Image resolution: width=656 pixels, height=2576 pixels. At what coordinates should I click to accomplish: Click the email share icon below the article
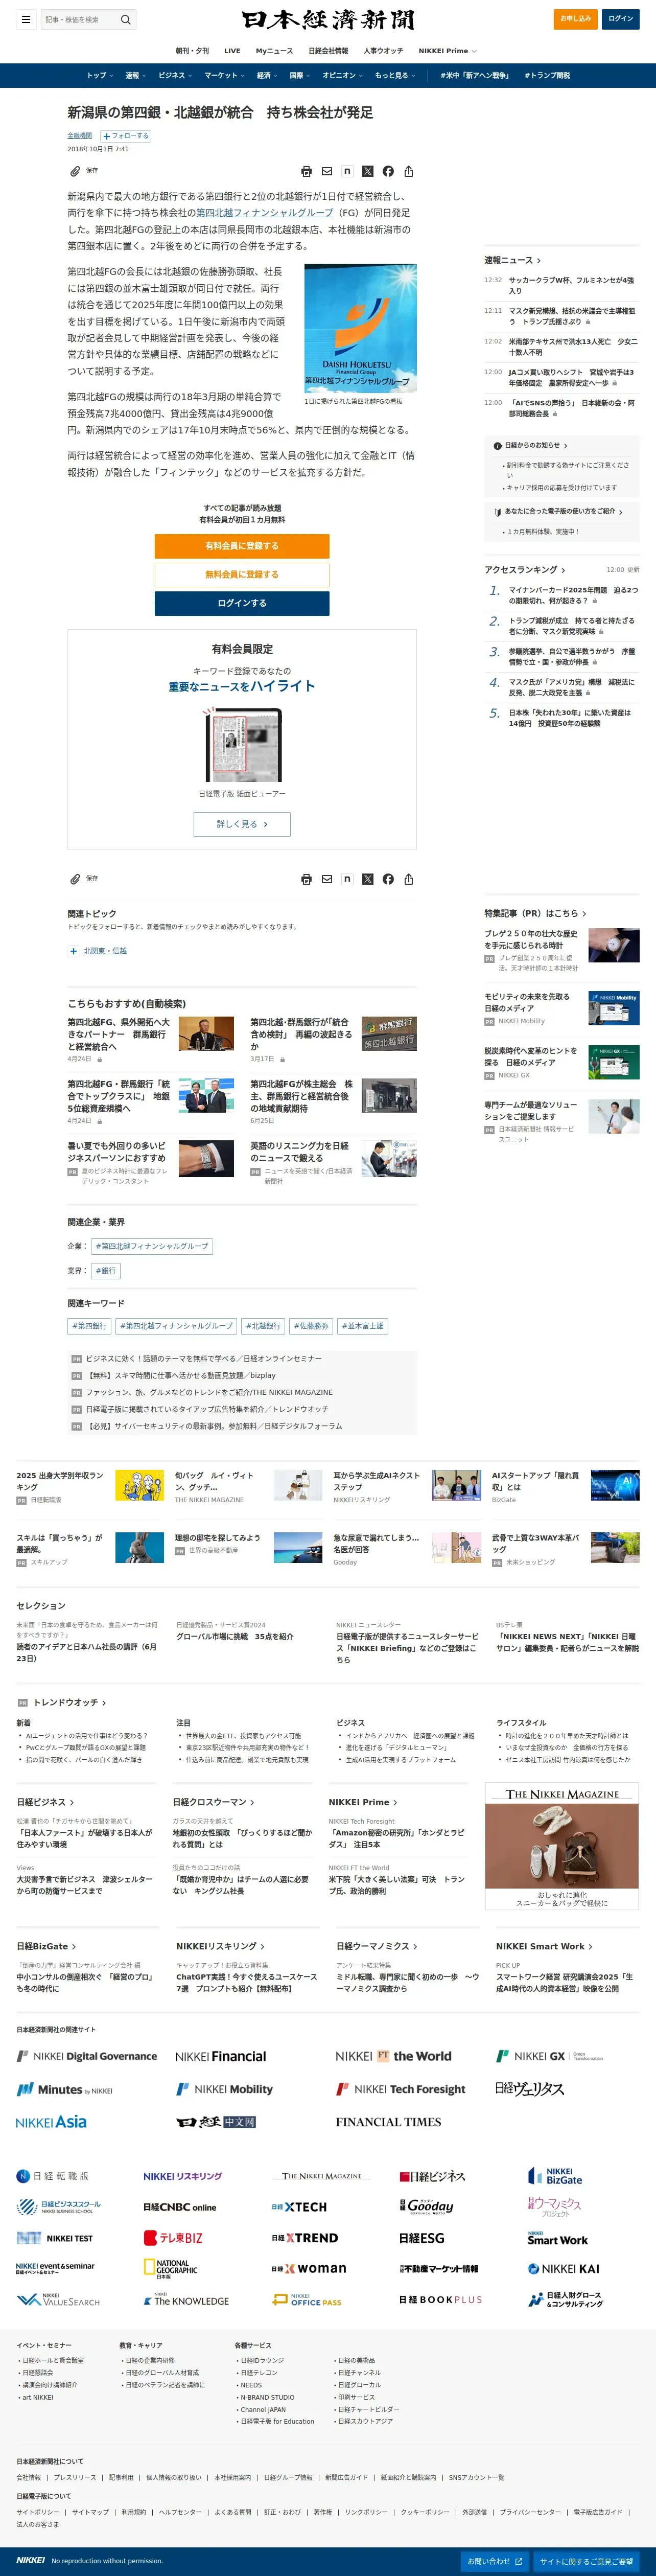pos(327,879)
